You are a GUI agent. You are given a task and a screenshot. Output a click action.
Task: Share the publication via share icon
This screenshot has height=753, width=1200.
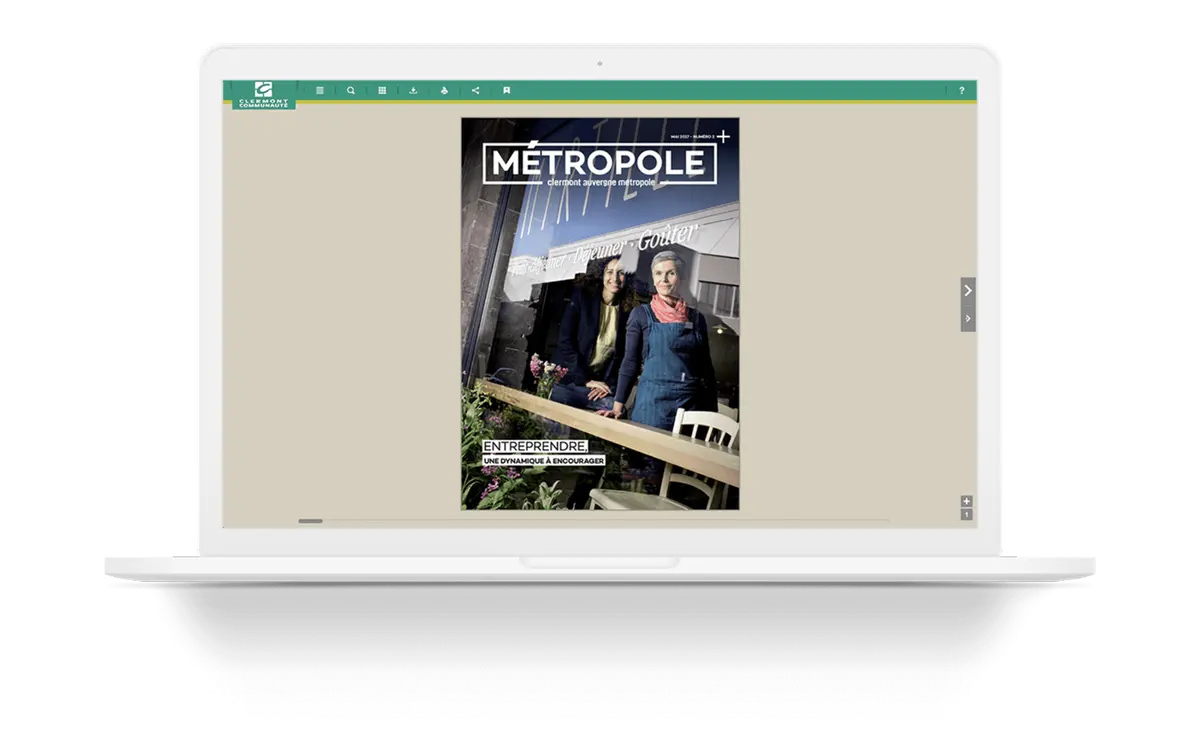coord(475,90)
